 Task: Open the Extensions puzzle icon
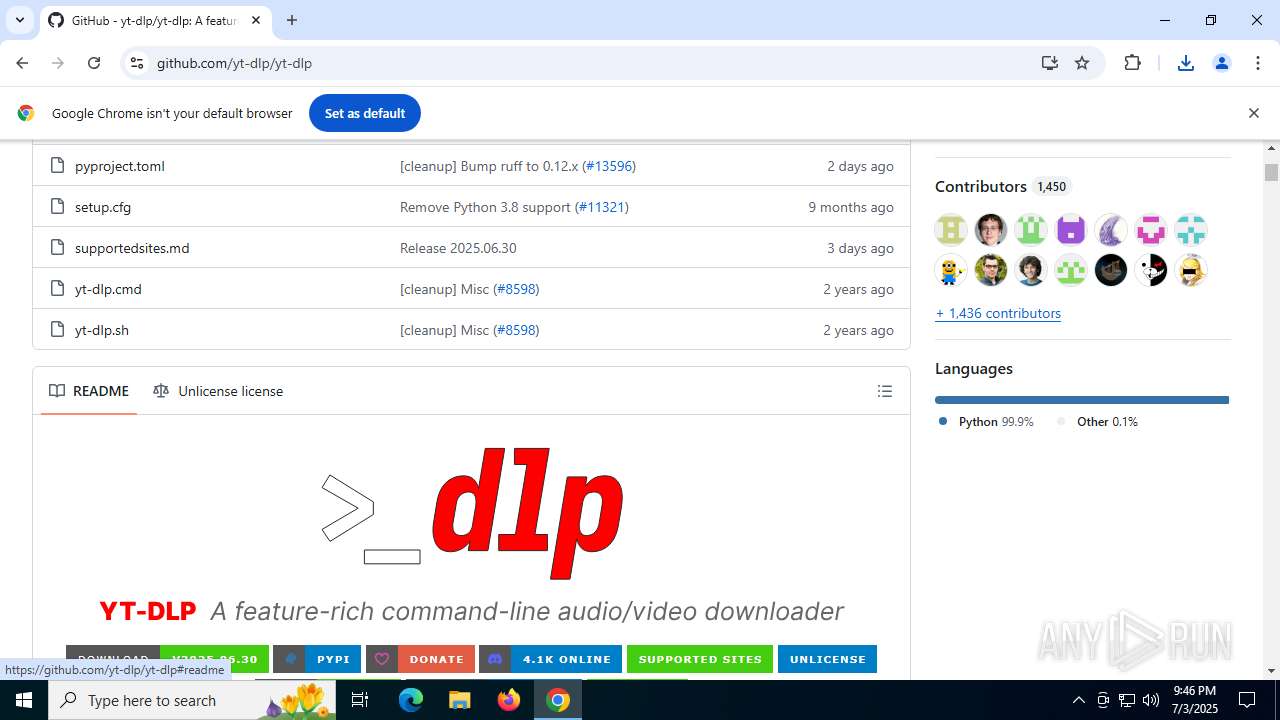[x=1132, y=63]
